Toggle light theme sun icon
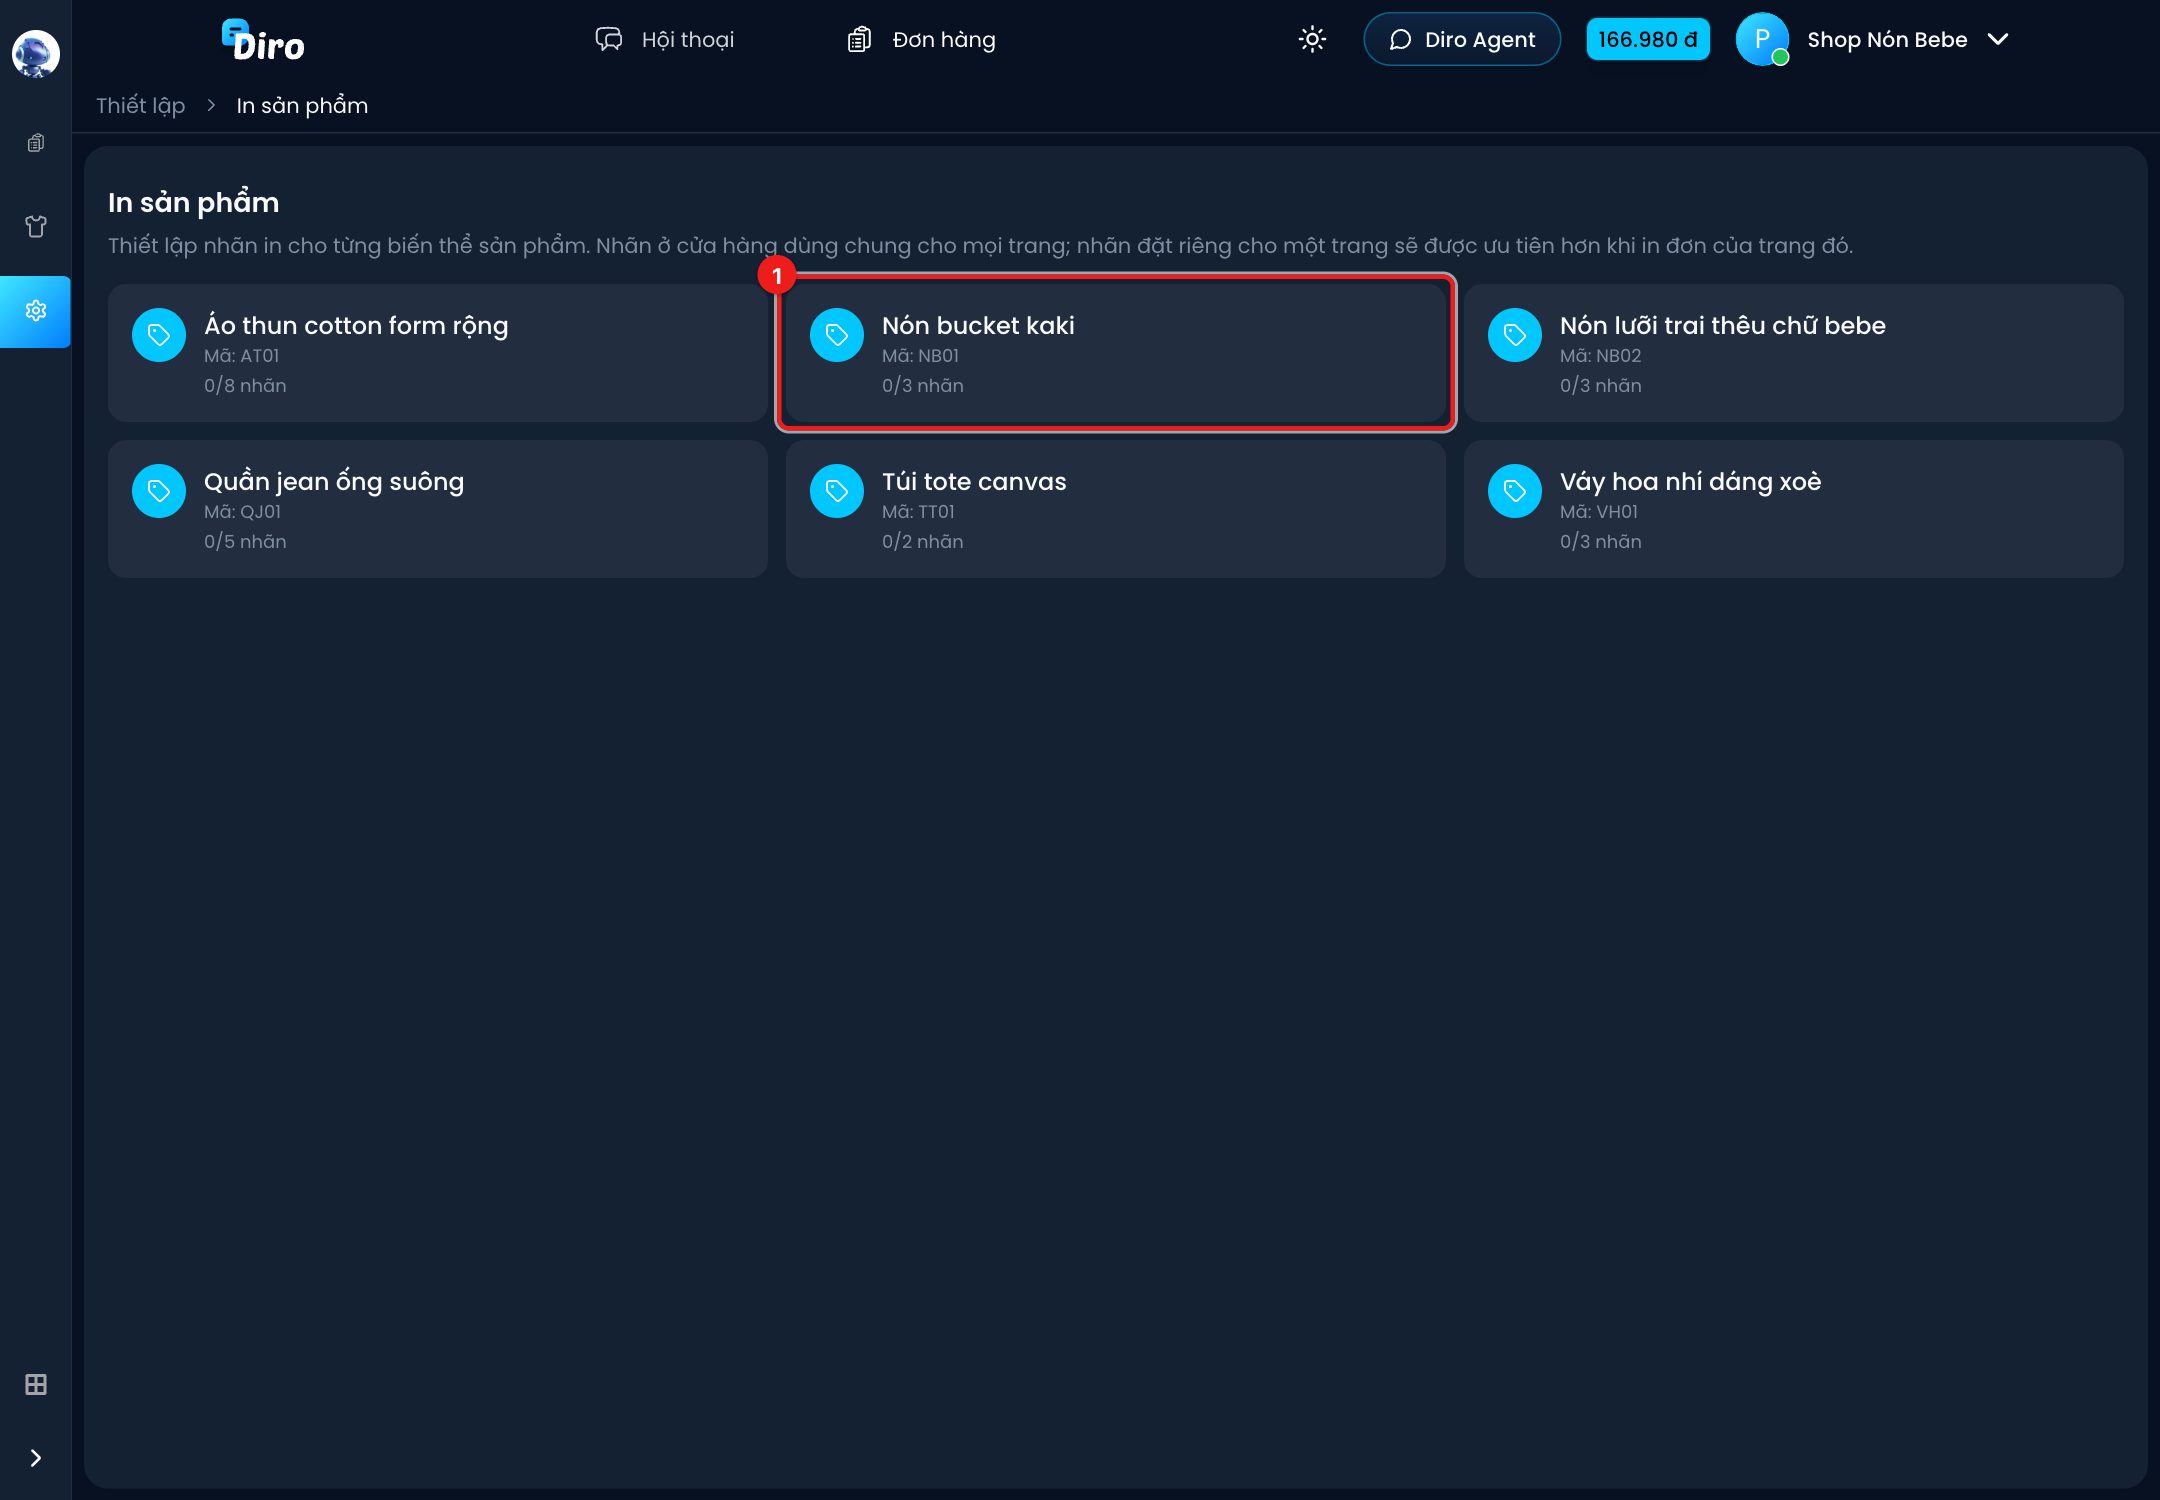The width and height of the screenshot is (2160, 1500). click(1312, 39)
